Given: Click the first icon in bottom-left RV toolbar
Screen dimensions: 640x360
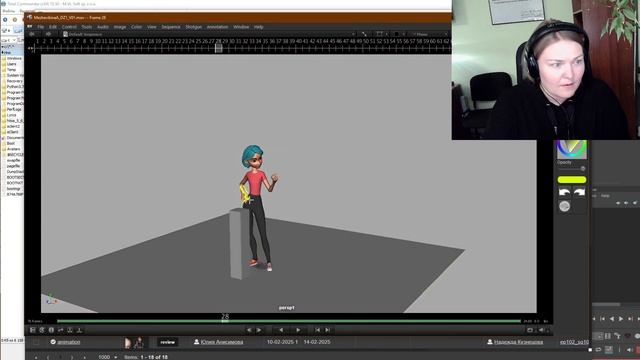Looking at the screenshot, I should point(33,330).
